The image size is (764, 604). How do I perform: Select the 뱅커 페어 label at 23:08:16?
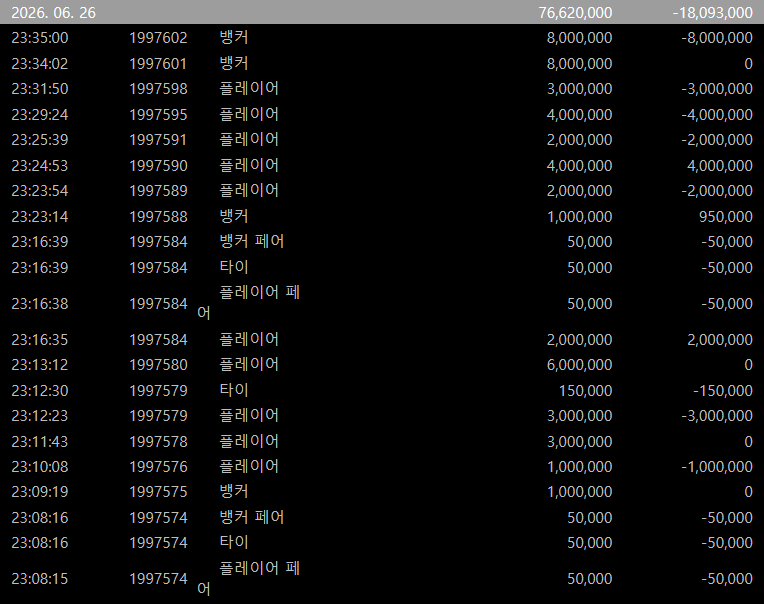pyautogui.click(x=252, y=517)
